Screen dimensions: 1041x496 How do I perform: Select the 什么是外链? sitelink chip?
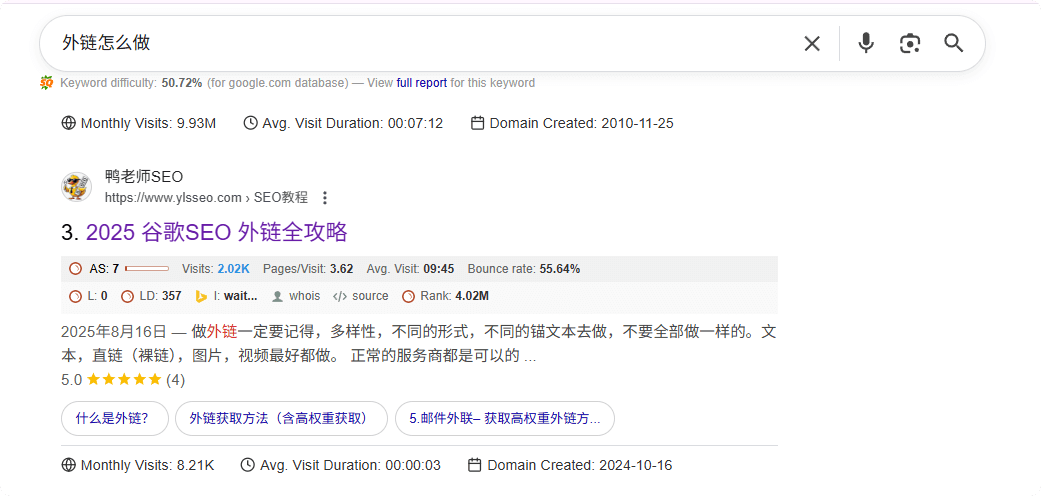[115, 418]
